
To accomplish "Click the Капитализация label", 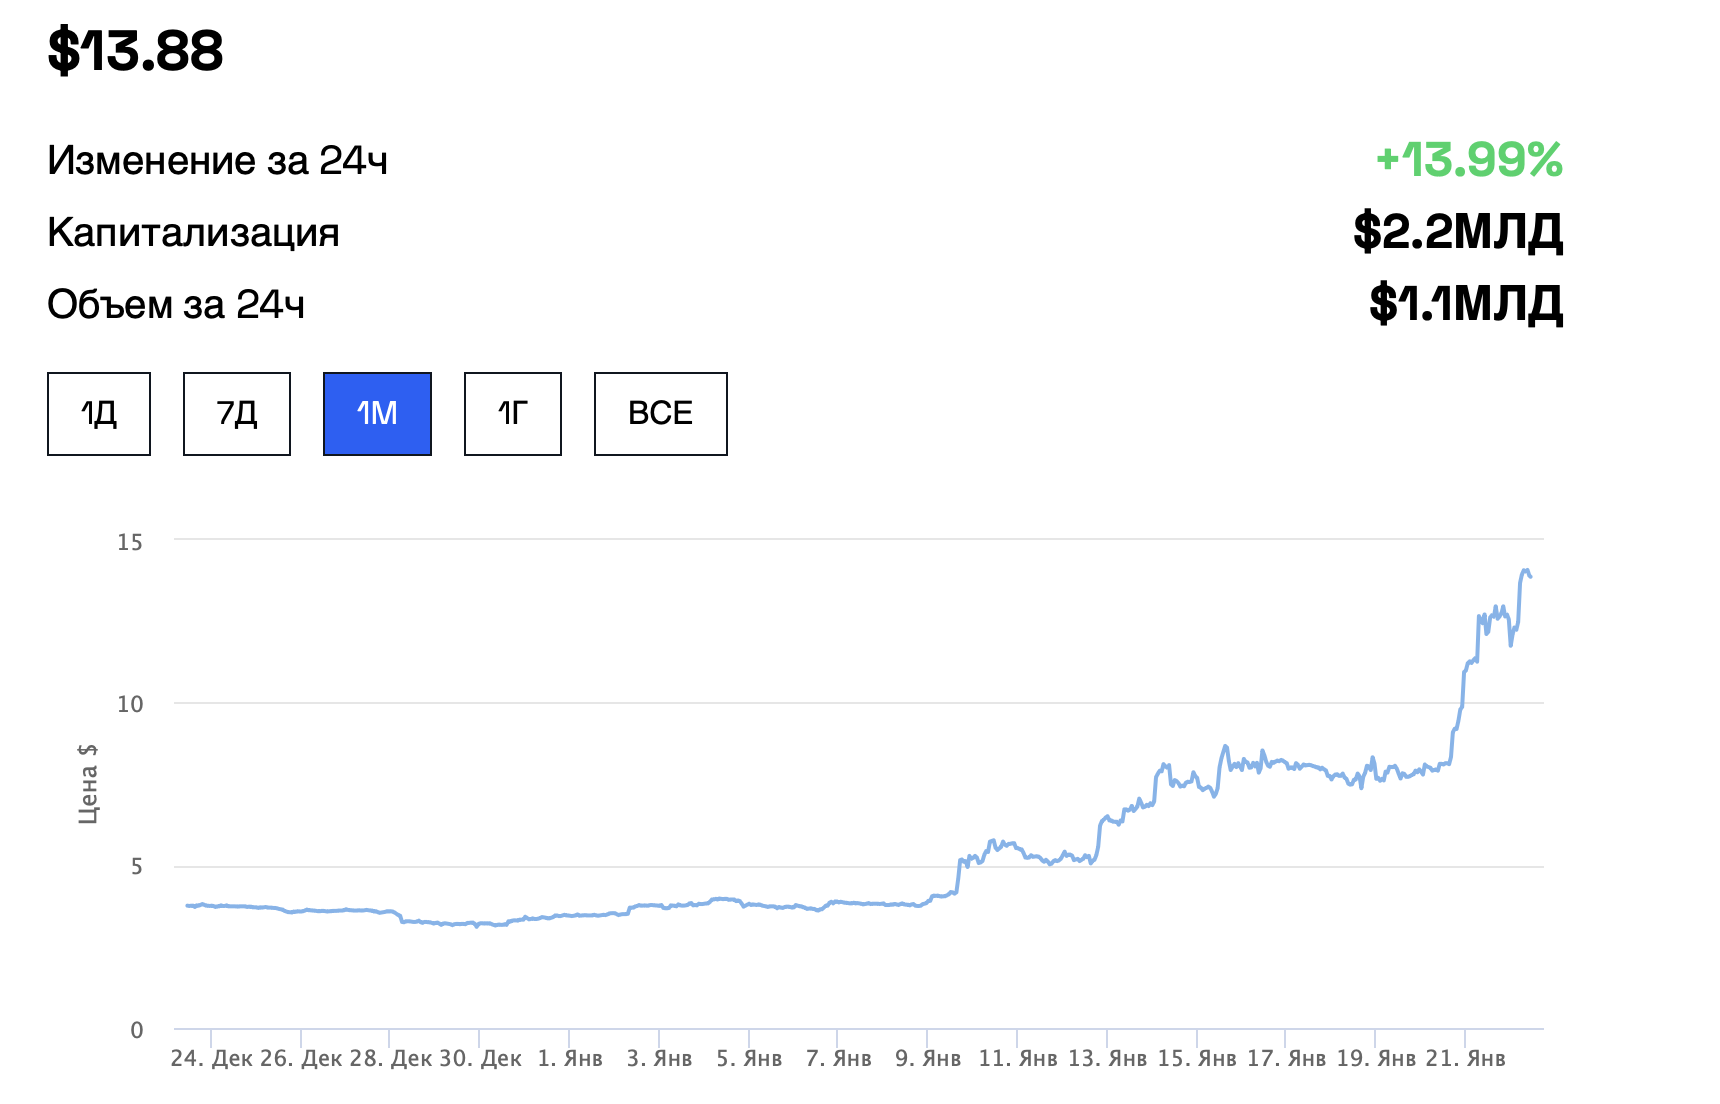I will [x=193, y=232].
